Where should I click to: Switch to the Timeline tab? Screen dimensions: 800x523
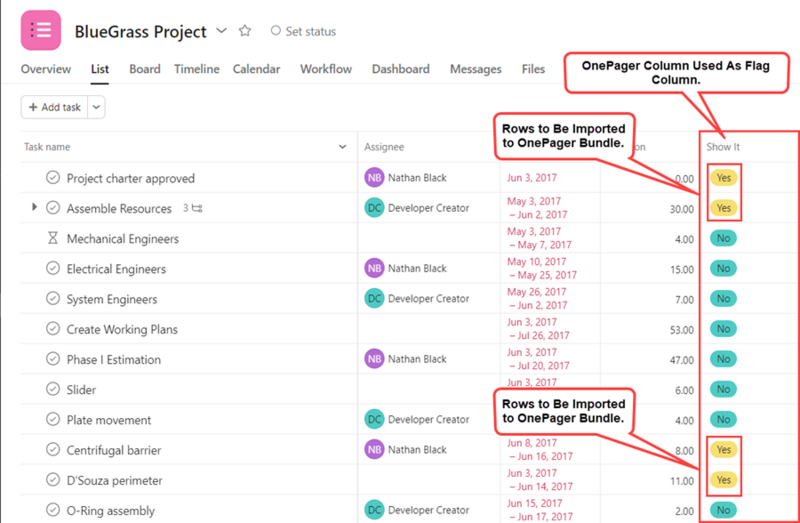[197, 69]
